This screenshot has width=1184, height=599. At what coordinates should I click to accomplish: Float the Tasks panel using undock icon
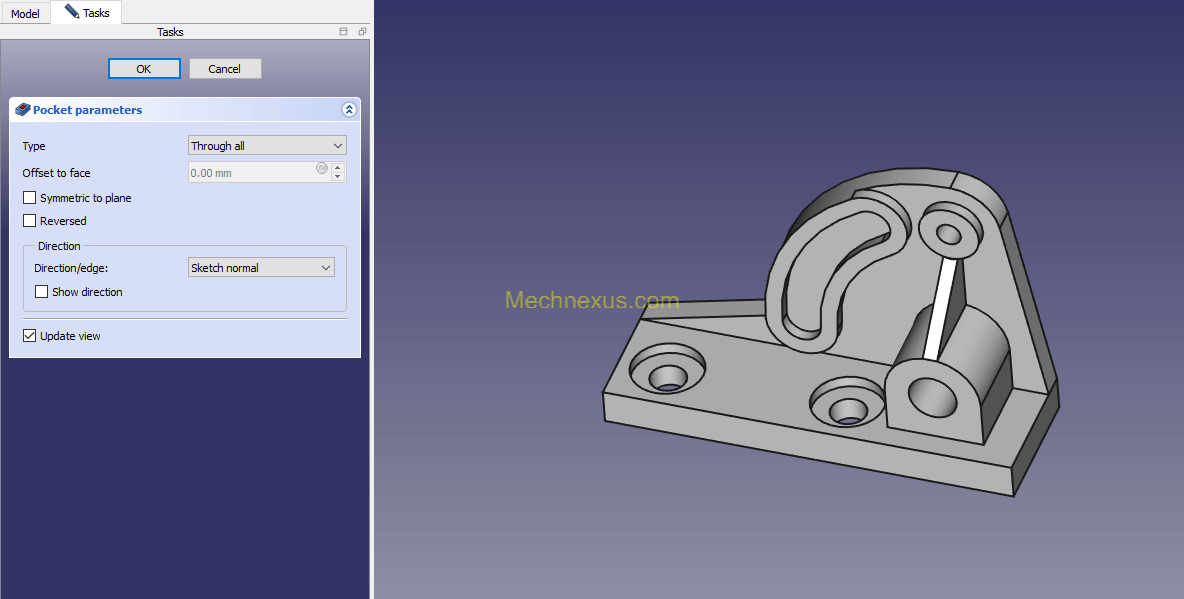click(362, 32)
